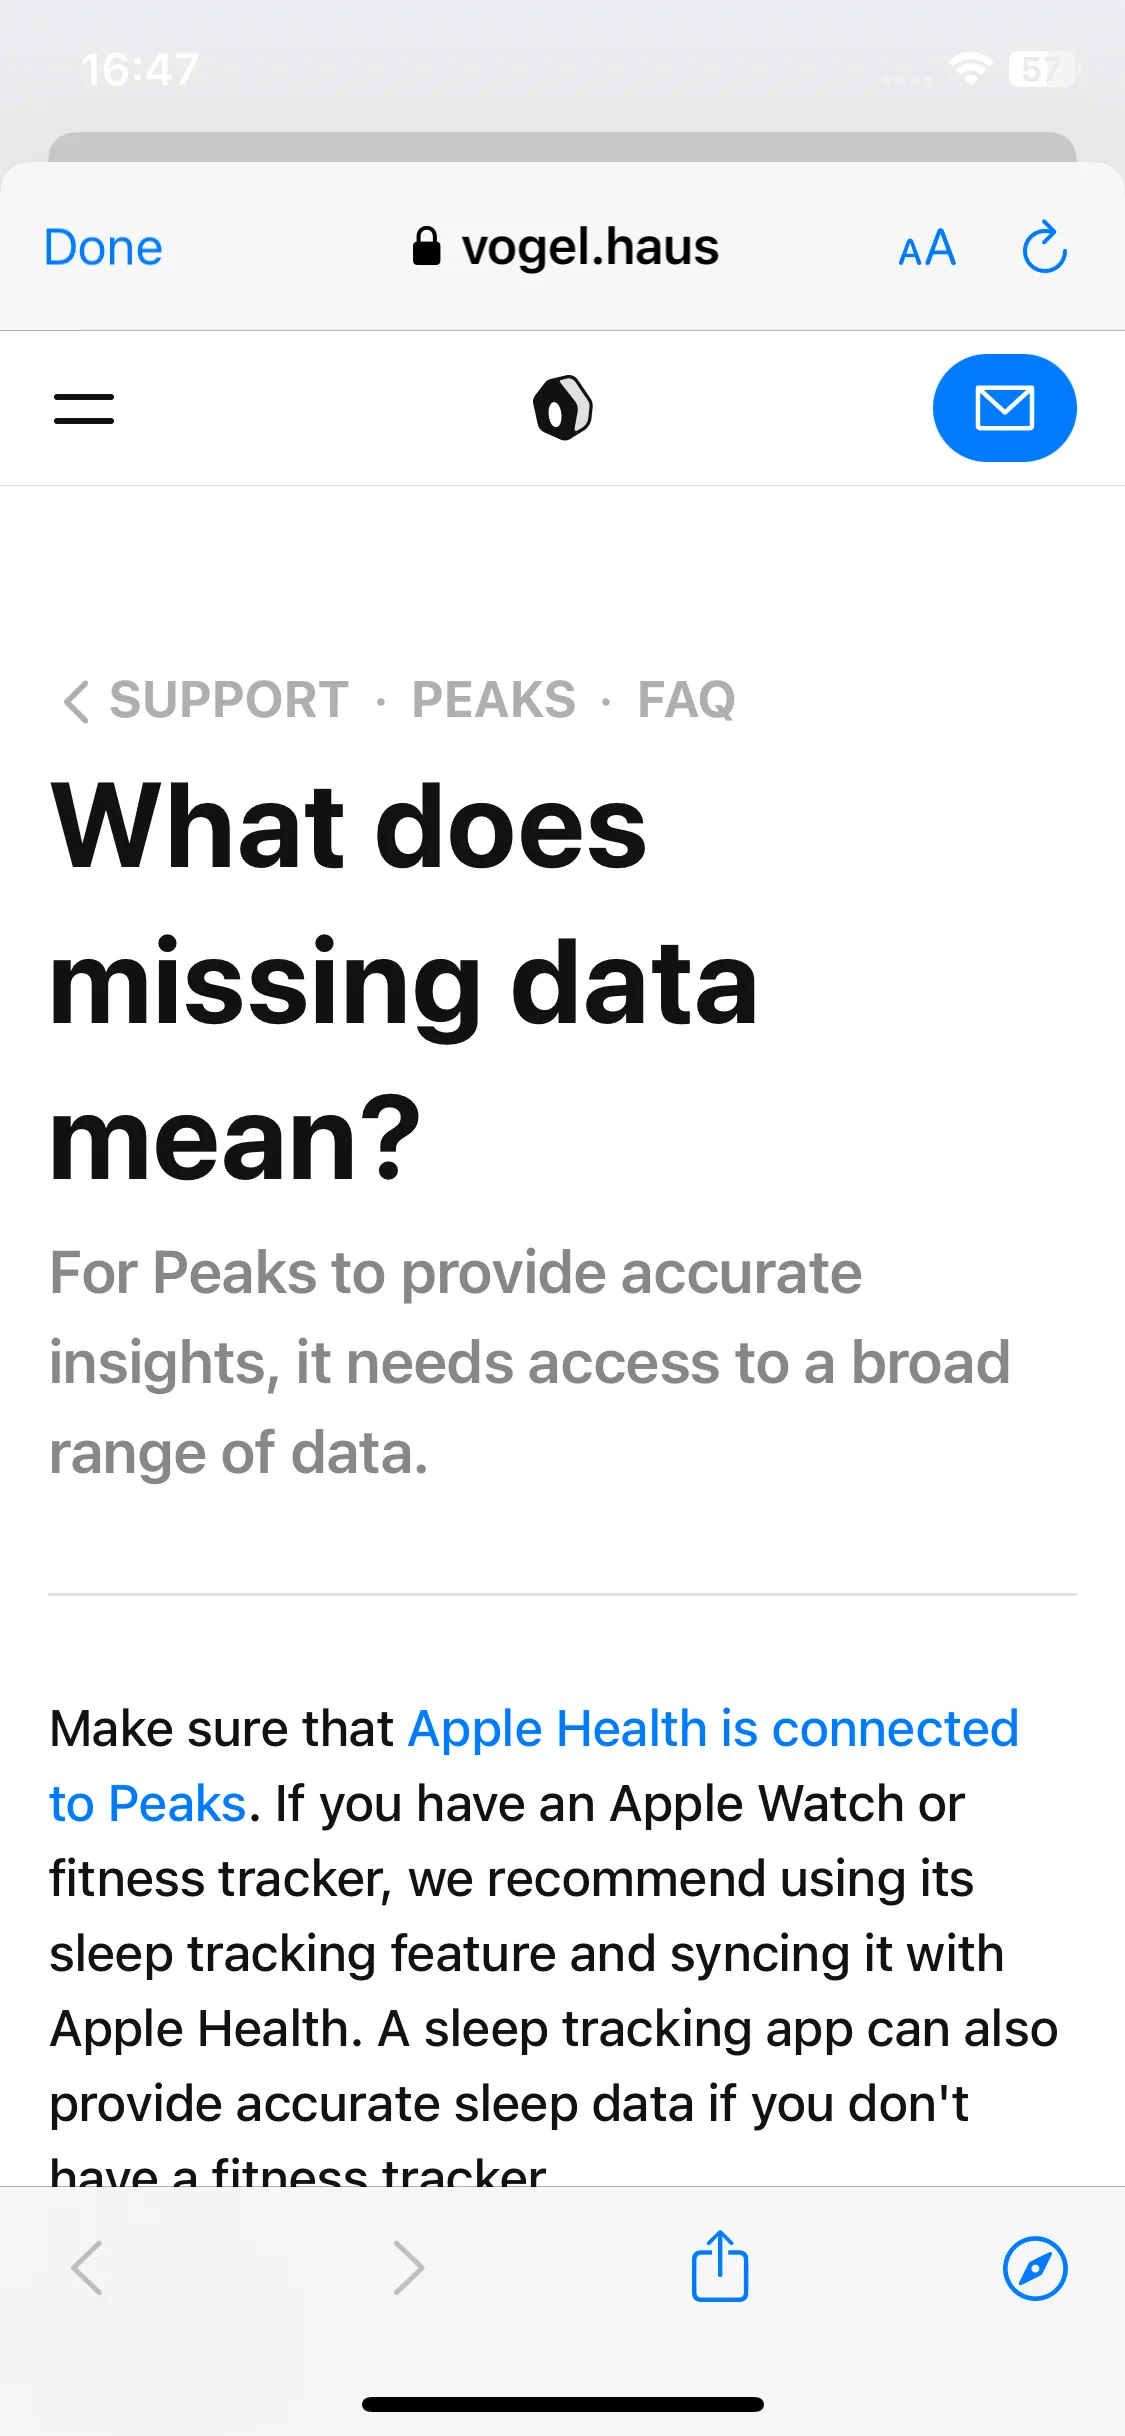Tap the Vogel logo icon
Screen dimensions: 1125x2436
click(x=563, y=408)
